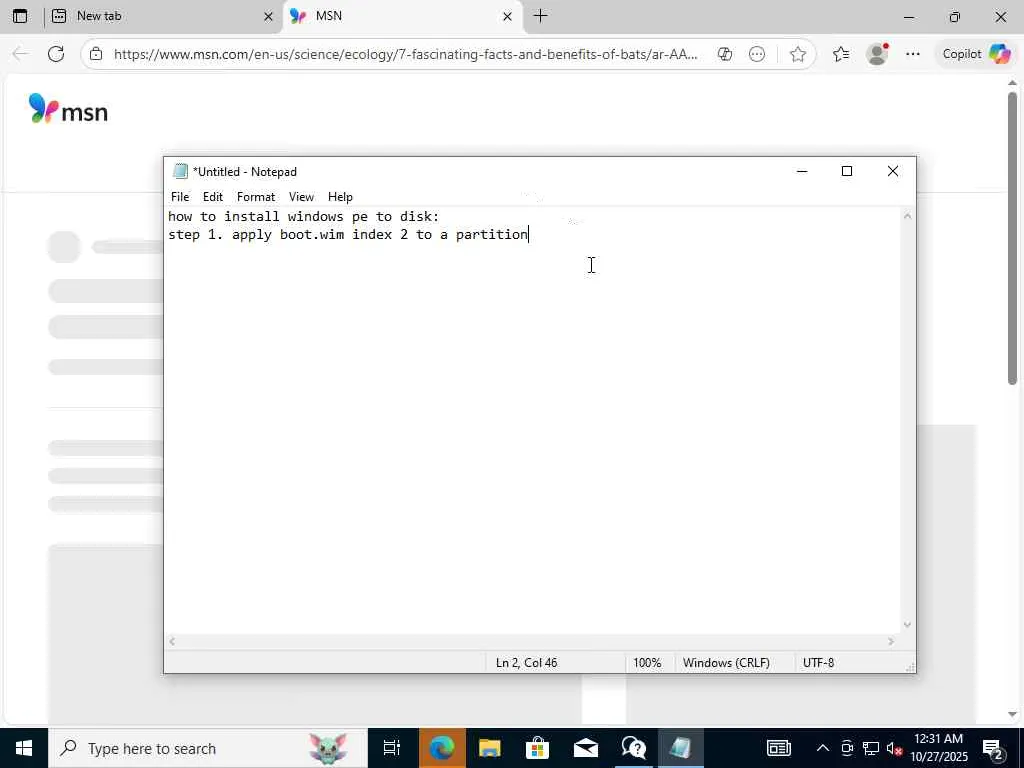Close the Notepad window

893,171
